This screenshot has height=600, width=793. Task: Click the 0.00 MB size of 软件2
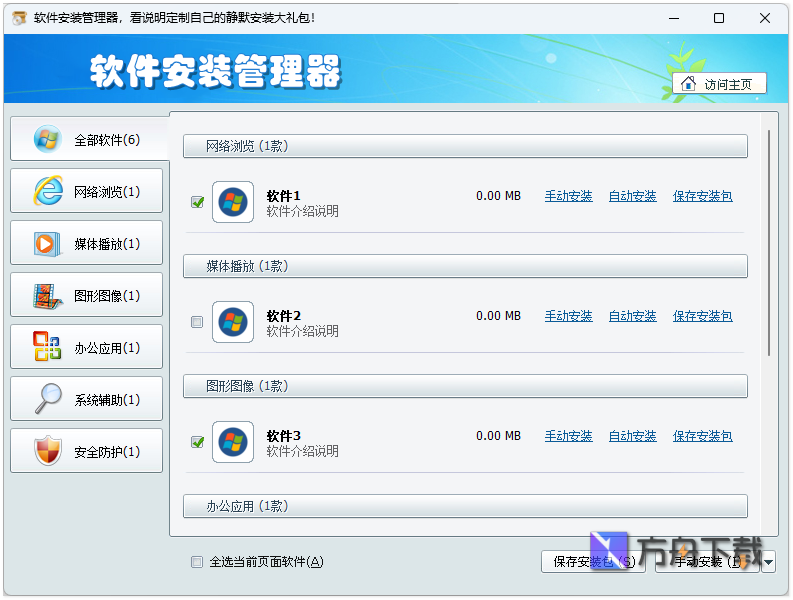point(498,316)
